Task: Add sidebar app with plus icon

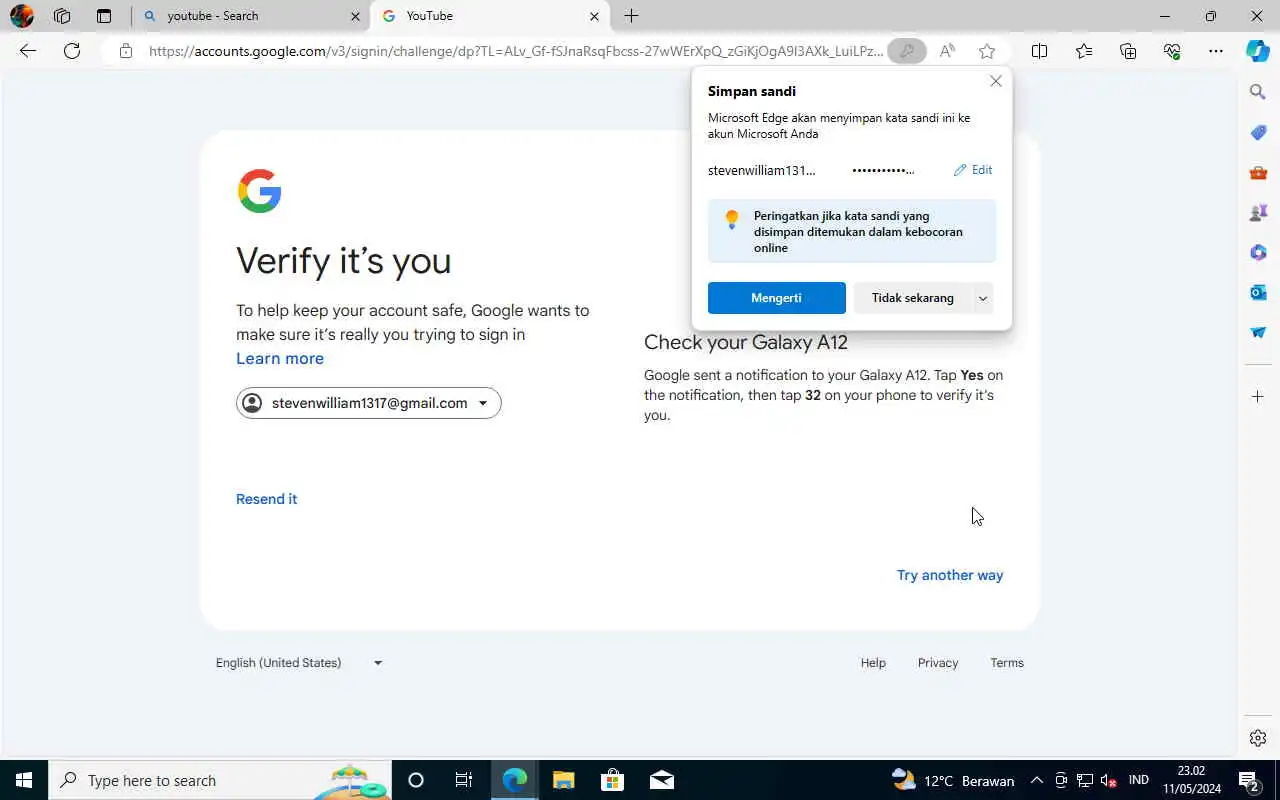Action: tap(1258, 397)
